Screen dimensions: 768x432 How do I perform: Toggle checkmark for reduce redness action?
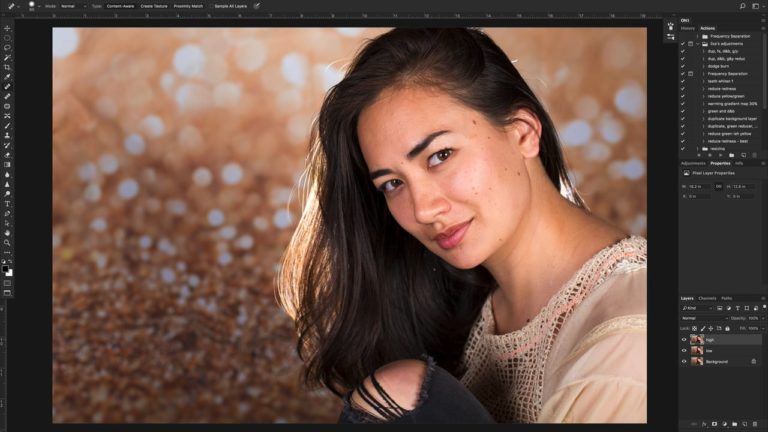(x=683, y=89)
